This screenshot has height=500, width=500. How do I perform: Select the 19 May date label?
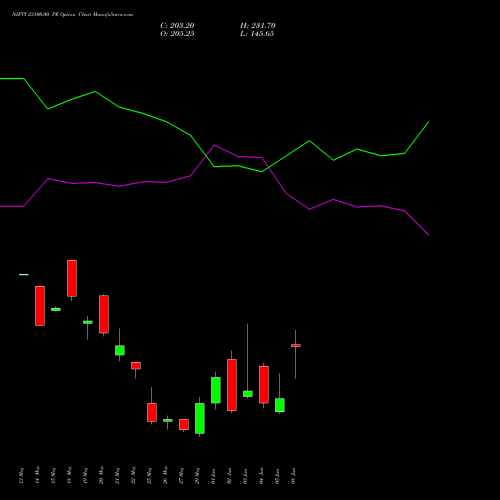tap(86, 475)
